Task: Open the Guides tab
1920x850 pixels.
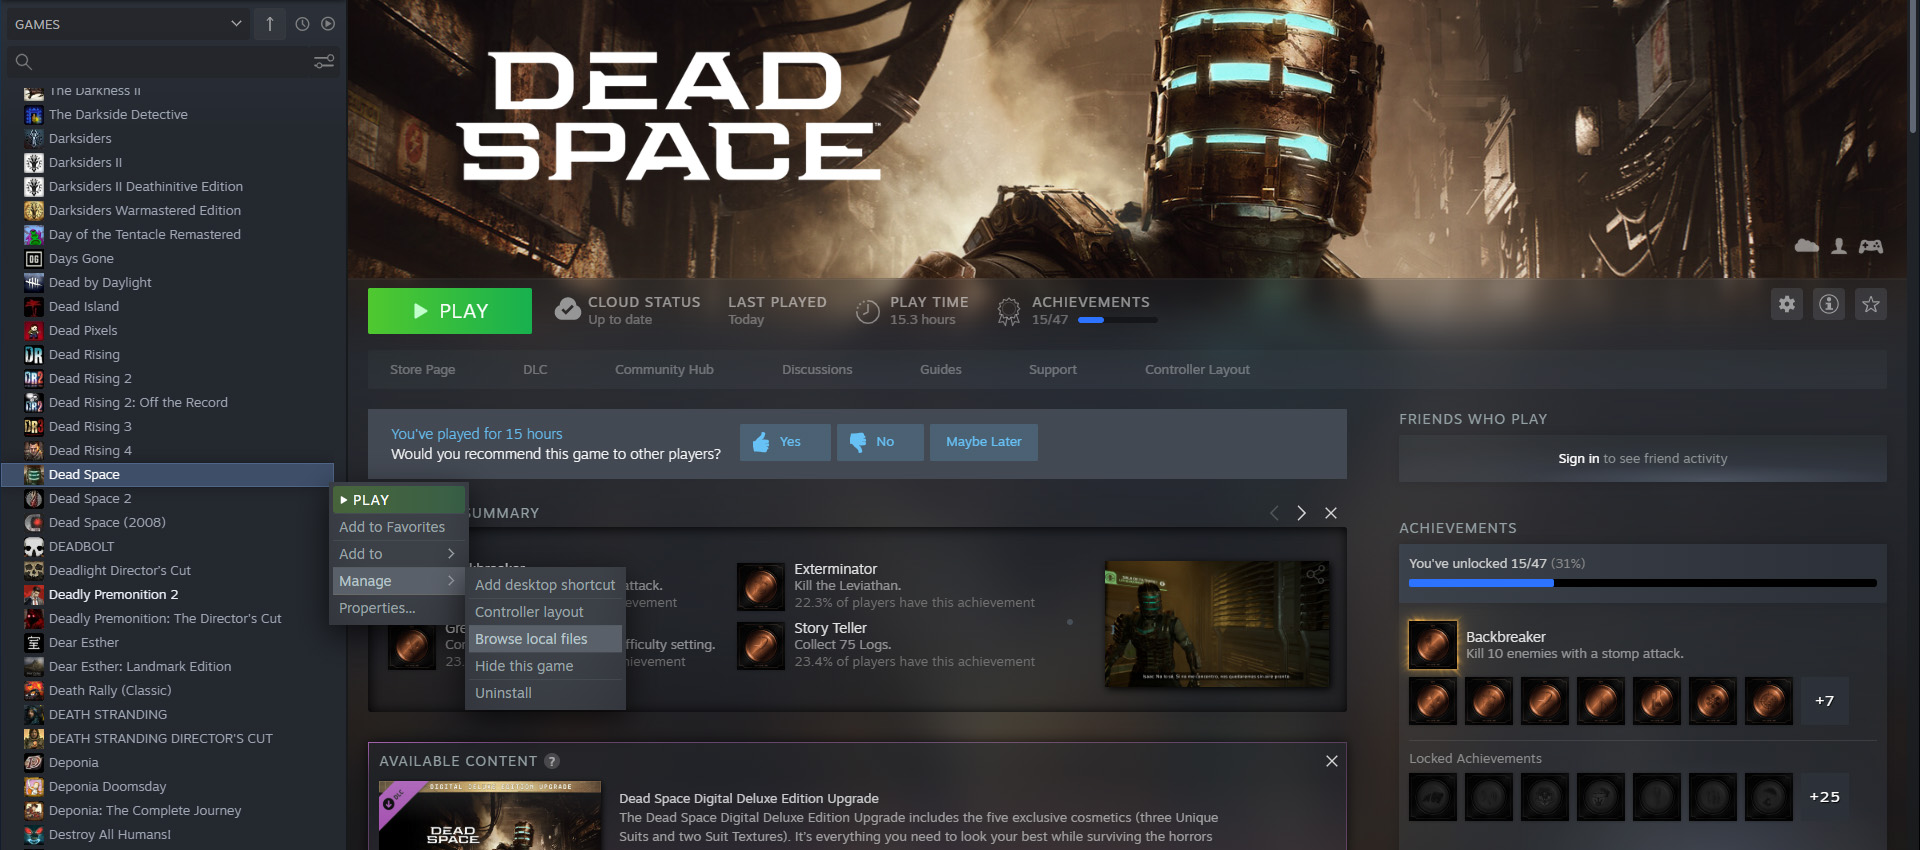Action: 941,370
